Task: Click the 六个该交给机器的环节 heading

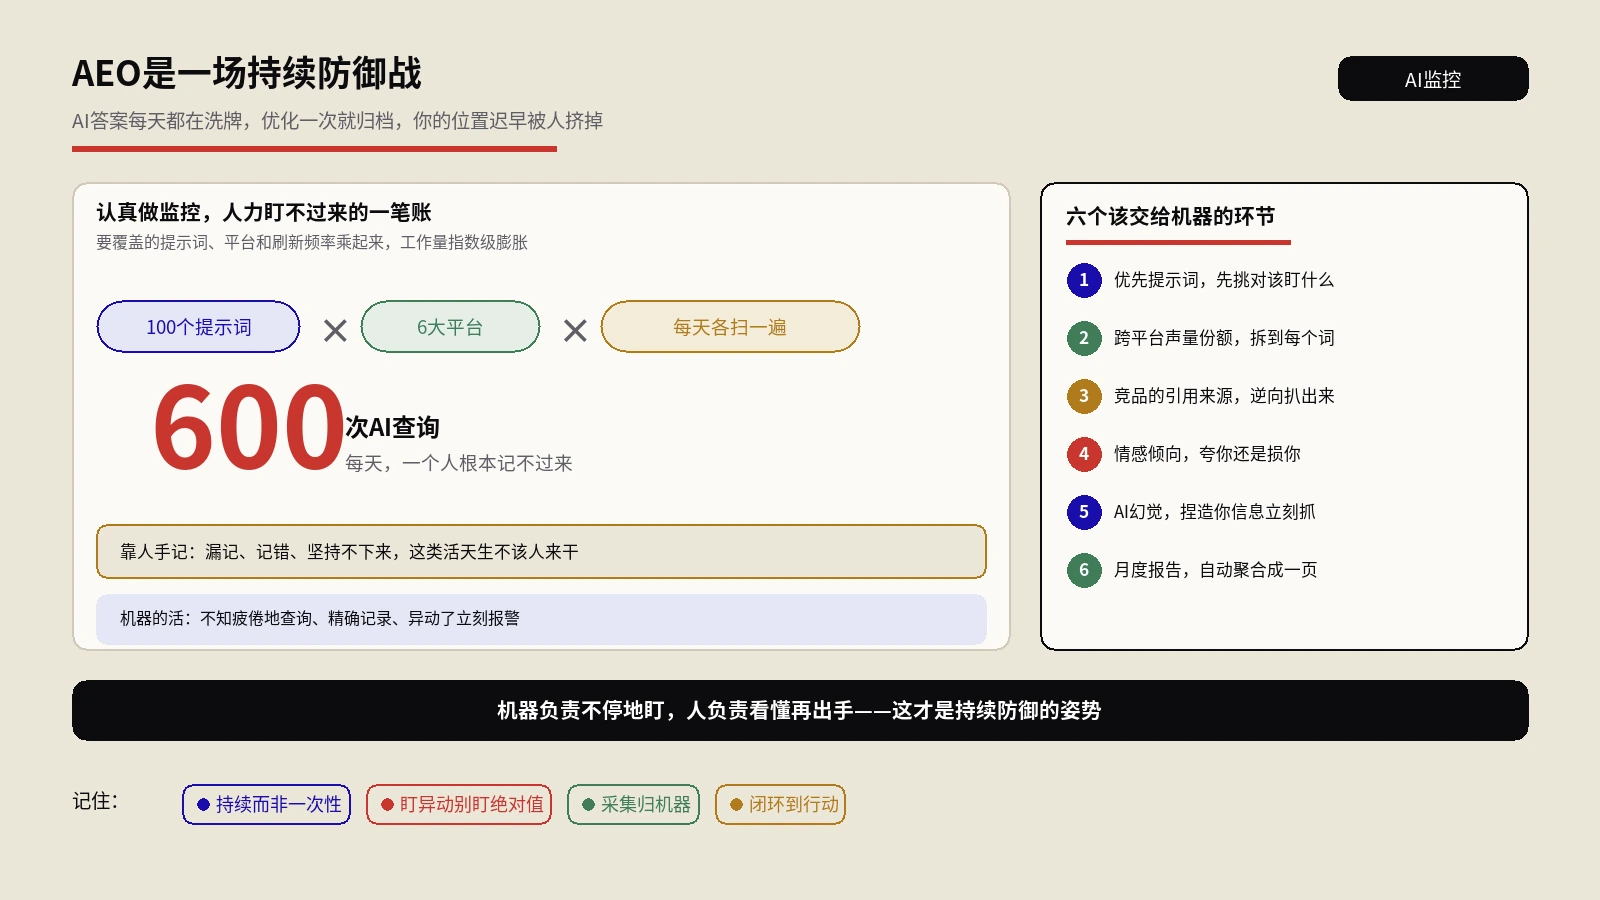Action: [1170, 216]
